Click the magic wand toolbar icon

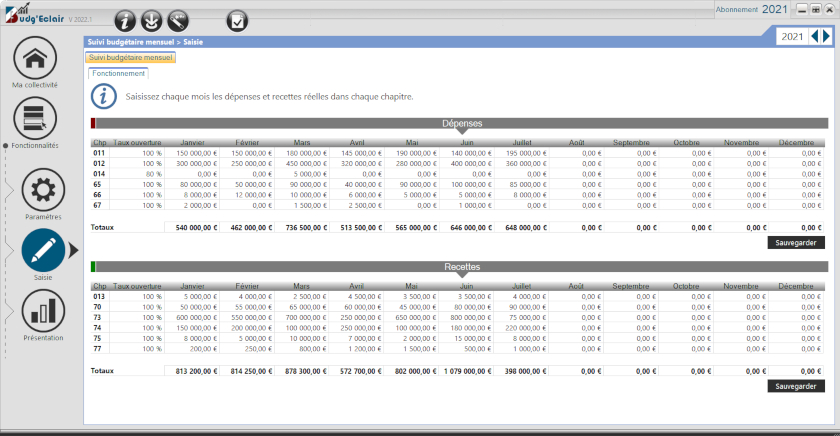tap(177, 20)
